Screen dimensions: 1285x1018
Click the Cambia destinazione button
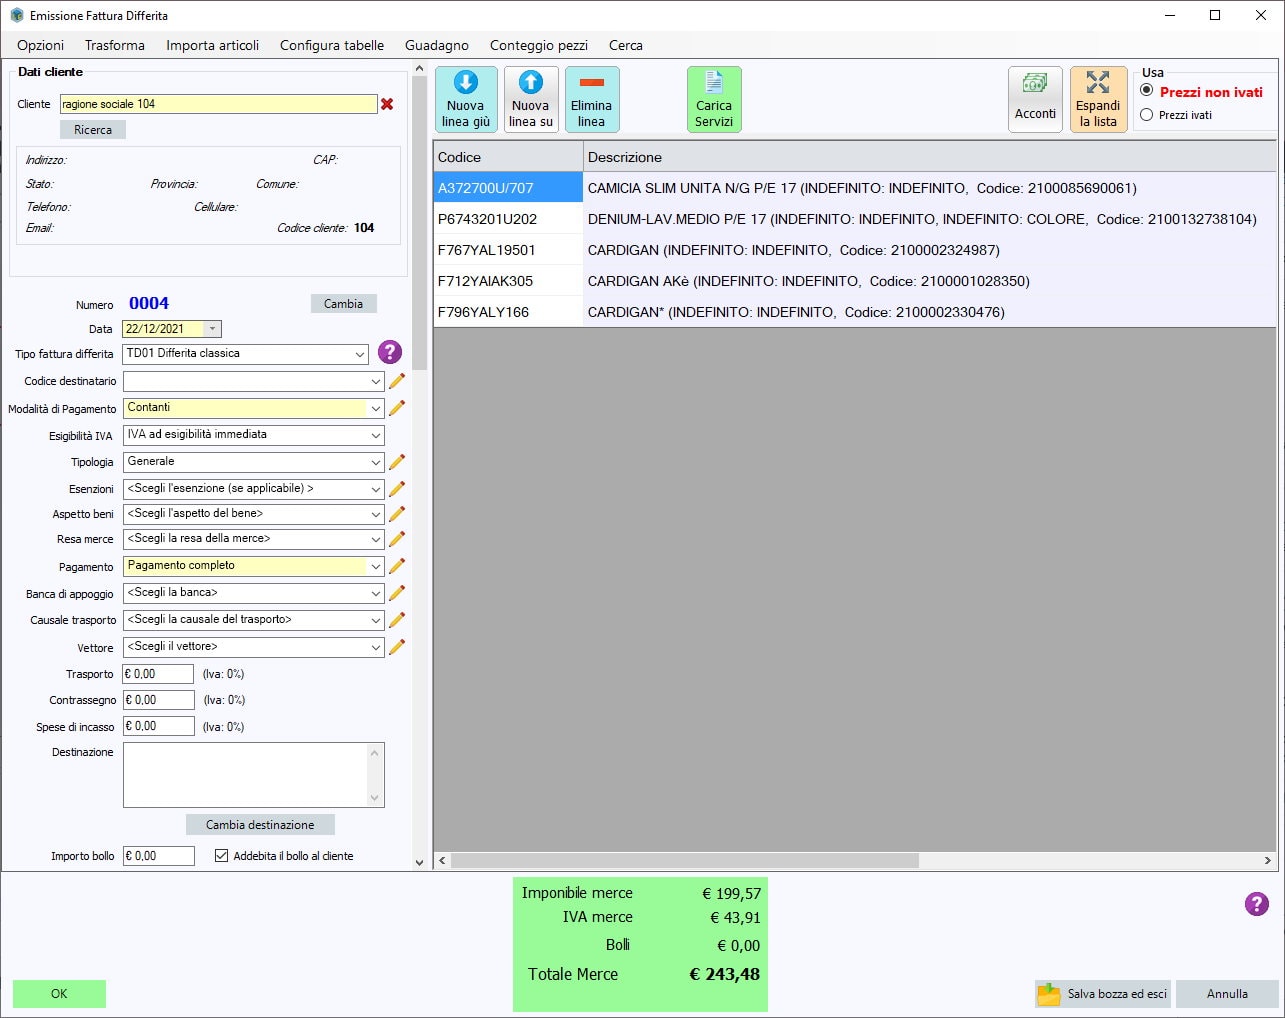coord(260,825)
